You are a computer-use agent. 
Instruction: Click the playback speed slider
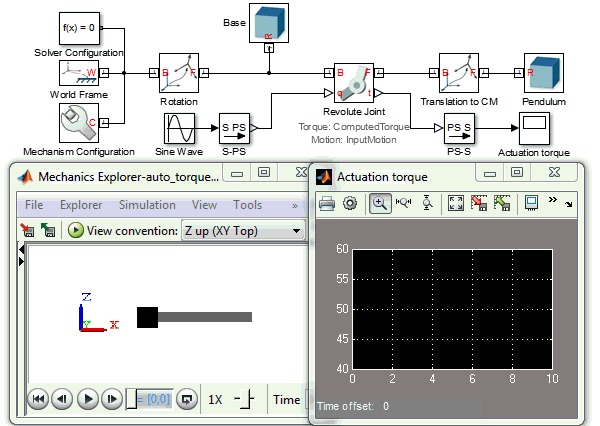point(245,399)
